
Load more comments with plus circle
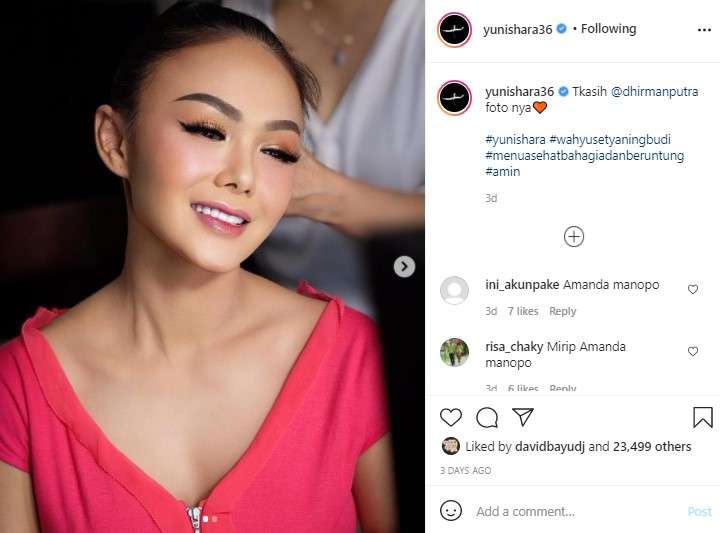click(x=574, y=237)
